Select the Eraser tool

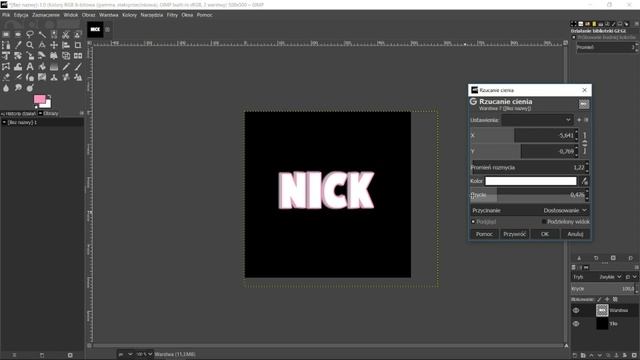click(6, 77)
